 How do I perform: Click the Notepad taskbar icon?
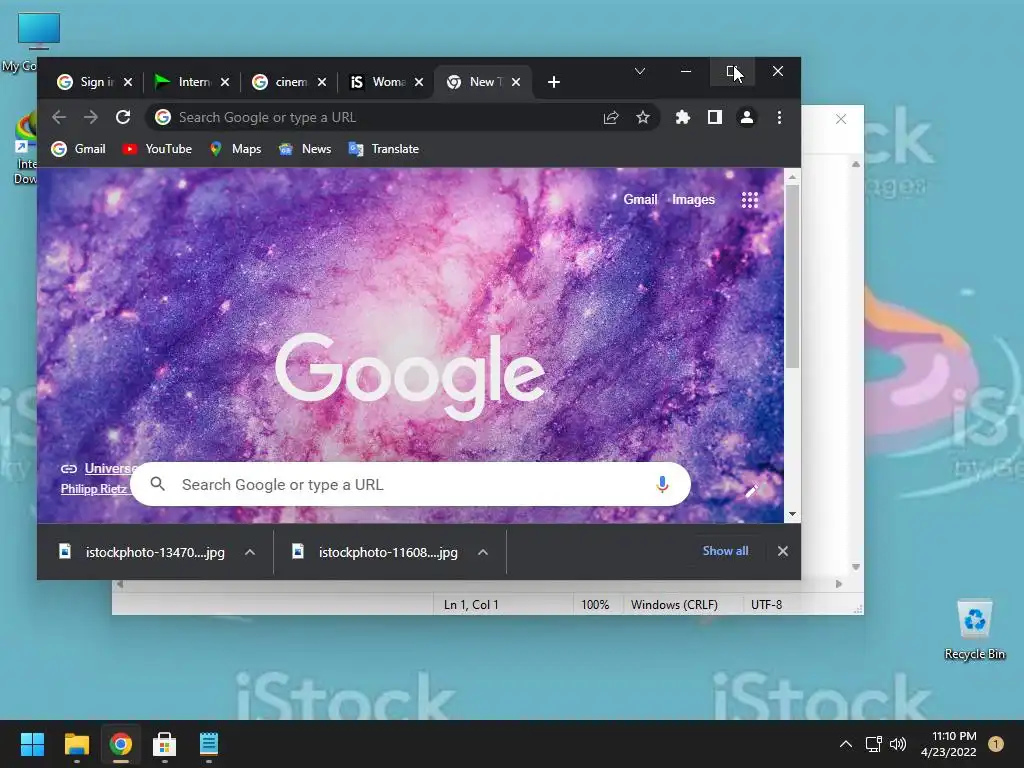[x=208, y=744]
